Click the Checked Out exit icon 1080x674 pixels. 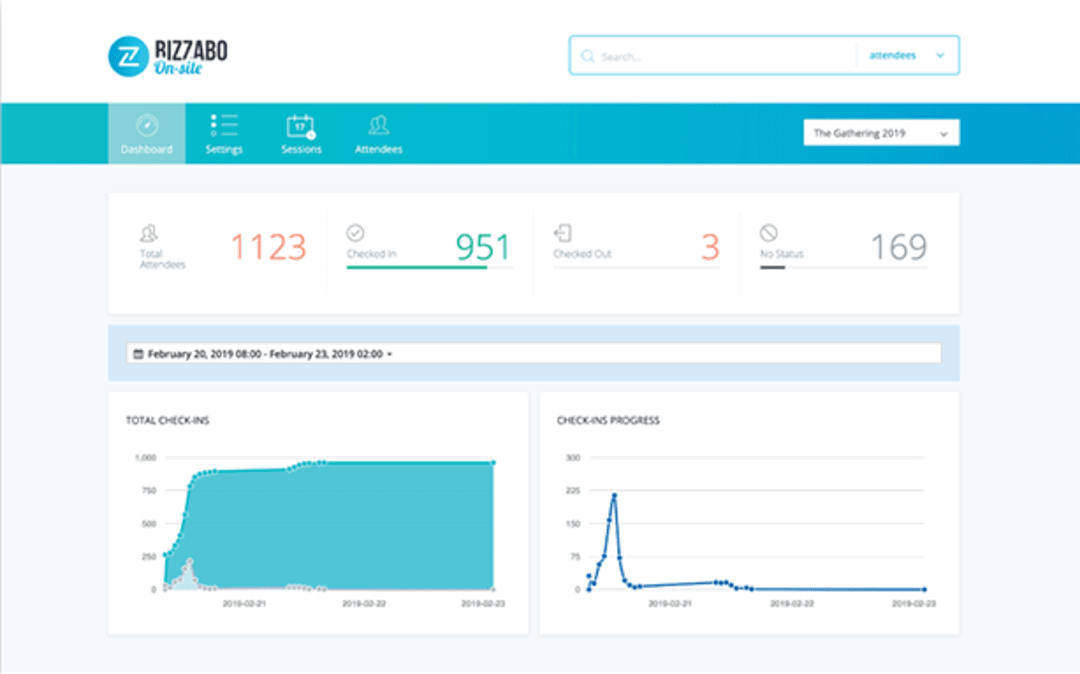[x=561, y=230]
